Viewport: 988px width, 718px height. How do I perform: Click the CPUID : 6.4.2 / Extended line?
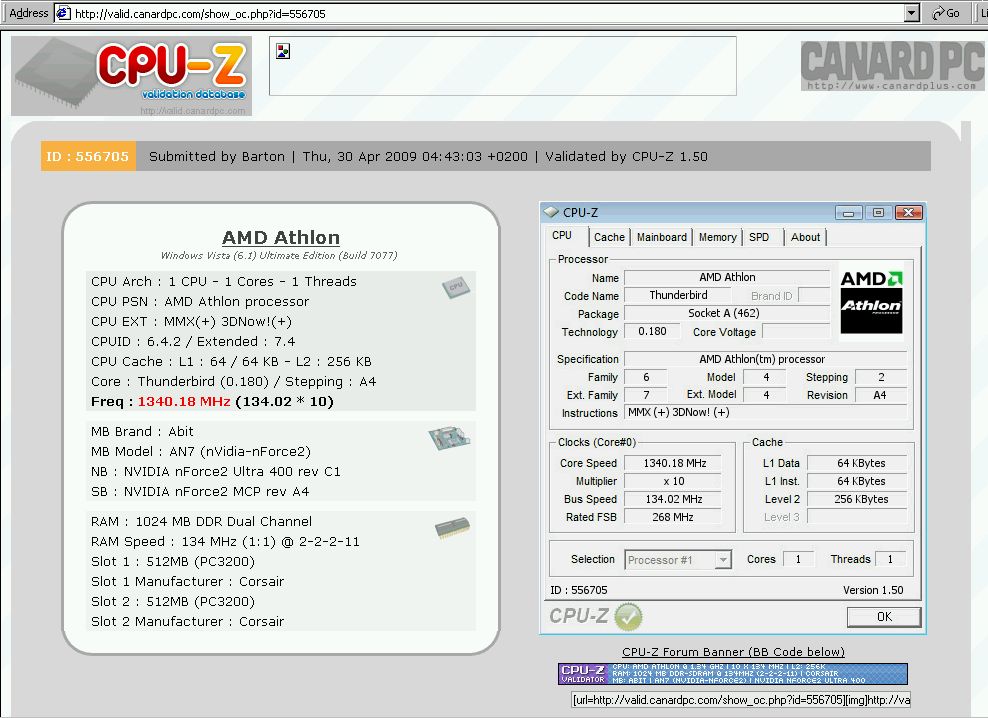(x=193, y=342)
